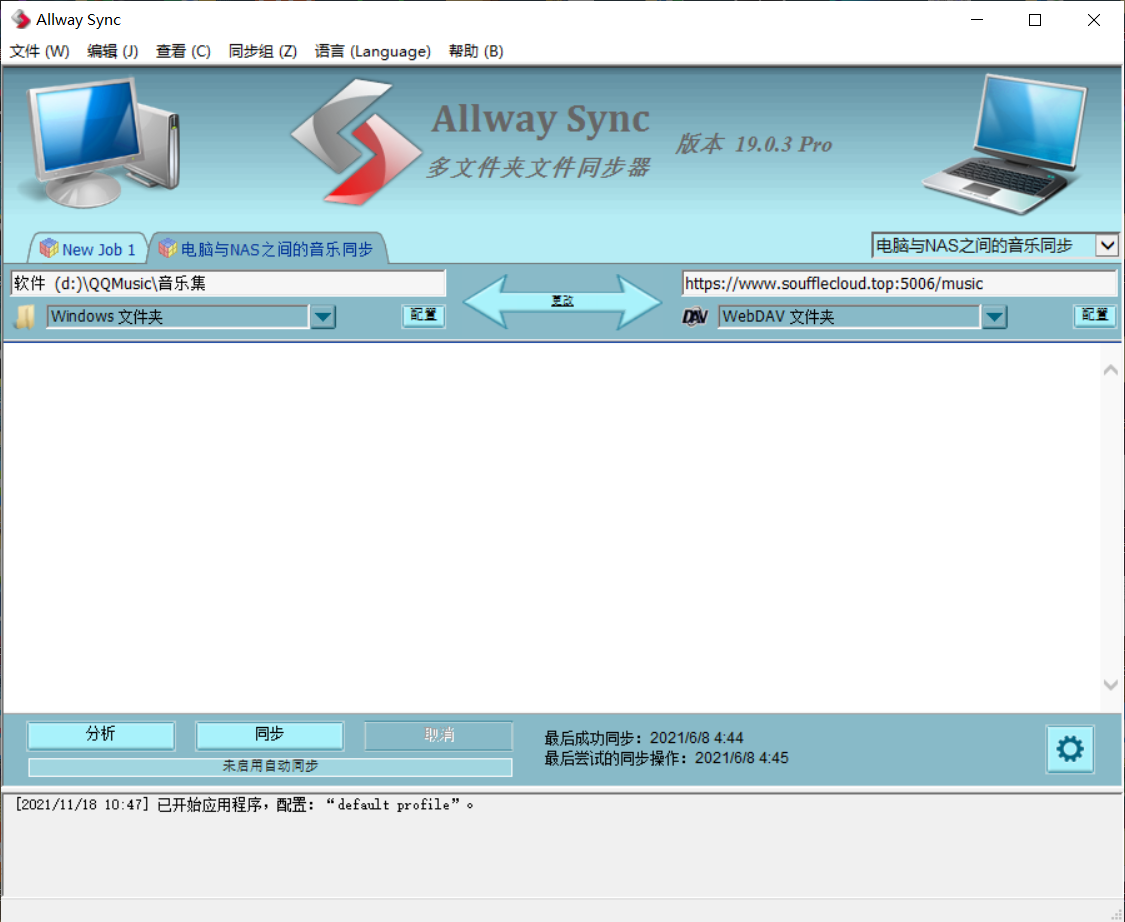Click the laptop image on right
The image size is (1125, 922).
tap(1004, 144)
